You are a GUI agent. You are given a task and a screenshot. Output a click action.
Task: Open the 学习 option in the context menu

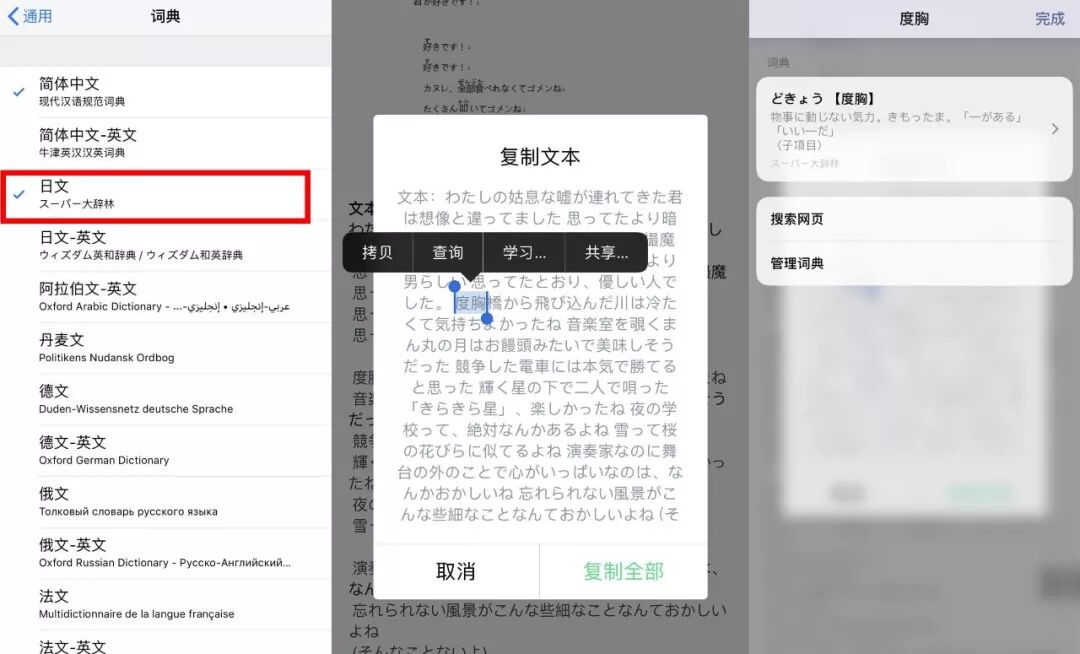pos(525,253)
